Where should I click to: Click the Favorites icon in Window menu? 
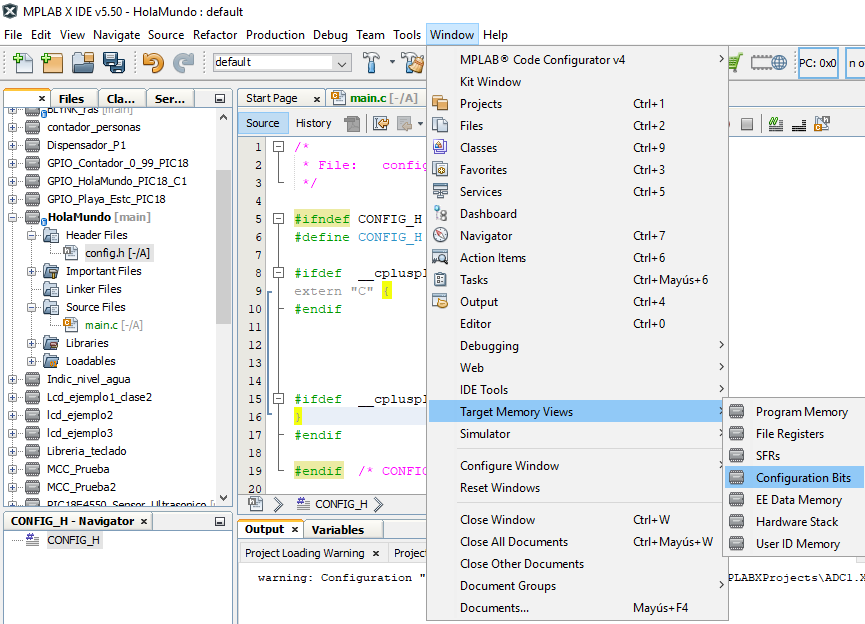coord(440,169)
